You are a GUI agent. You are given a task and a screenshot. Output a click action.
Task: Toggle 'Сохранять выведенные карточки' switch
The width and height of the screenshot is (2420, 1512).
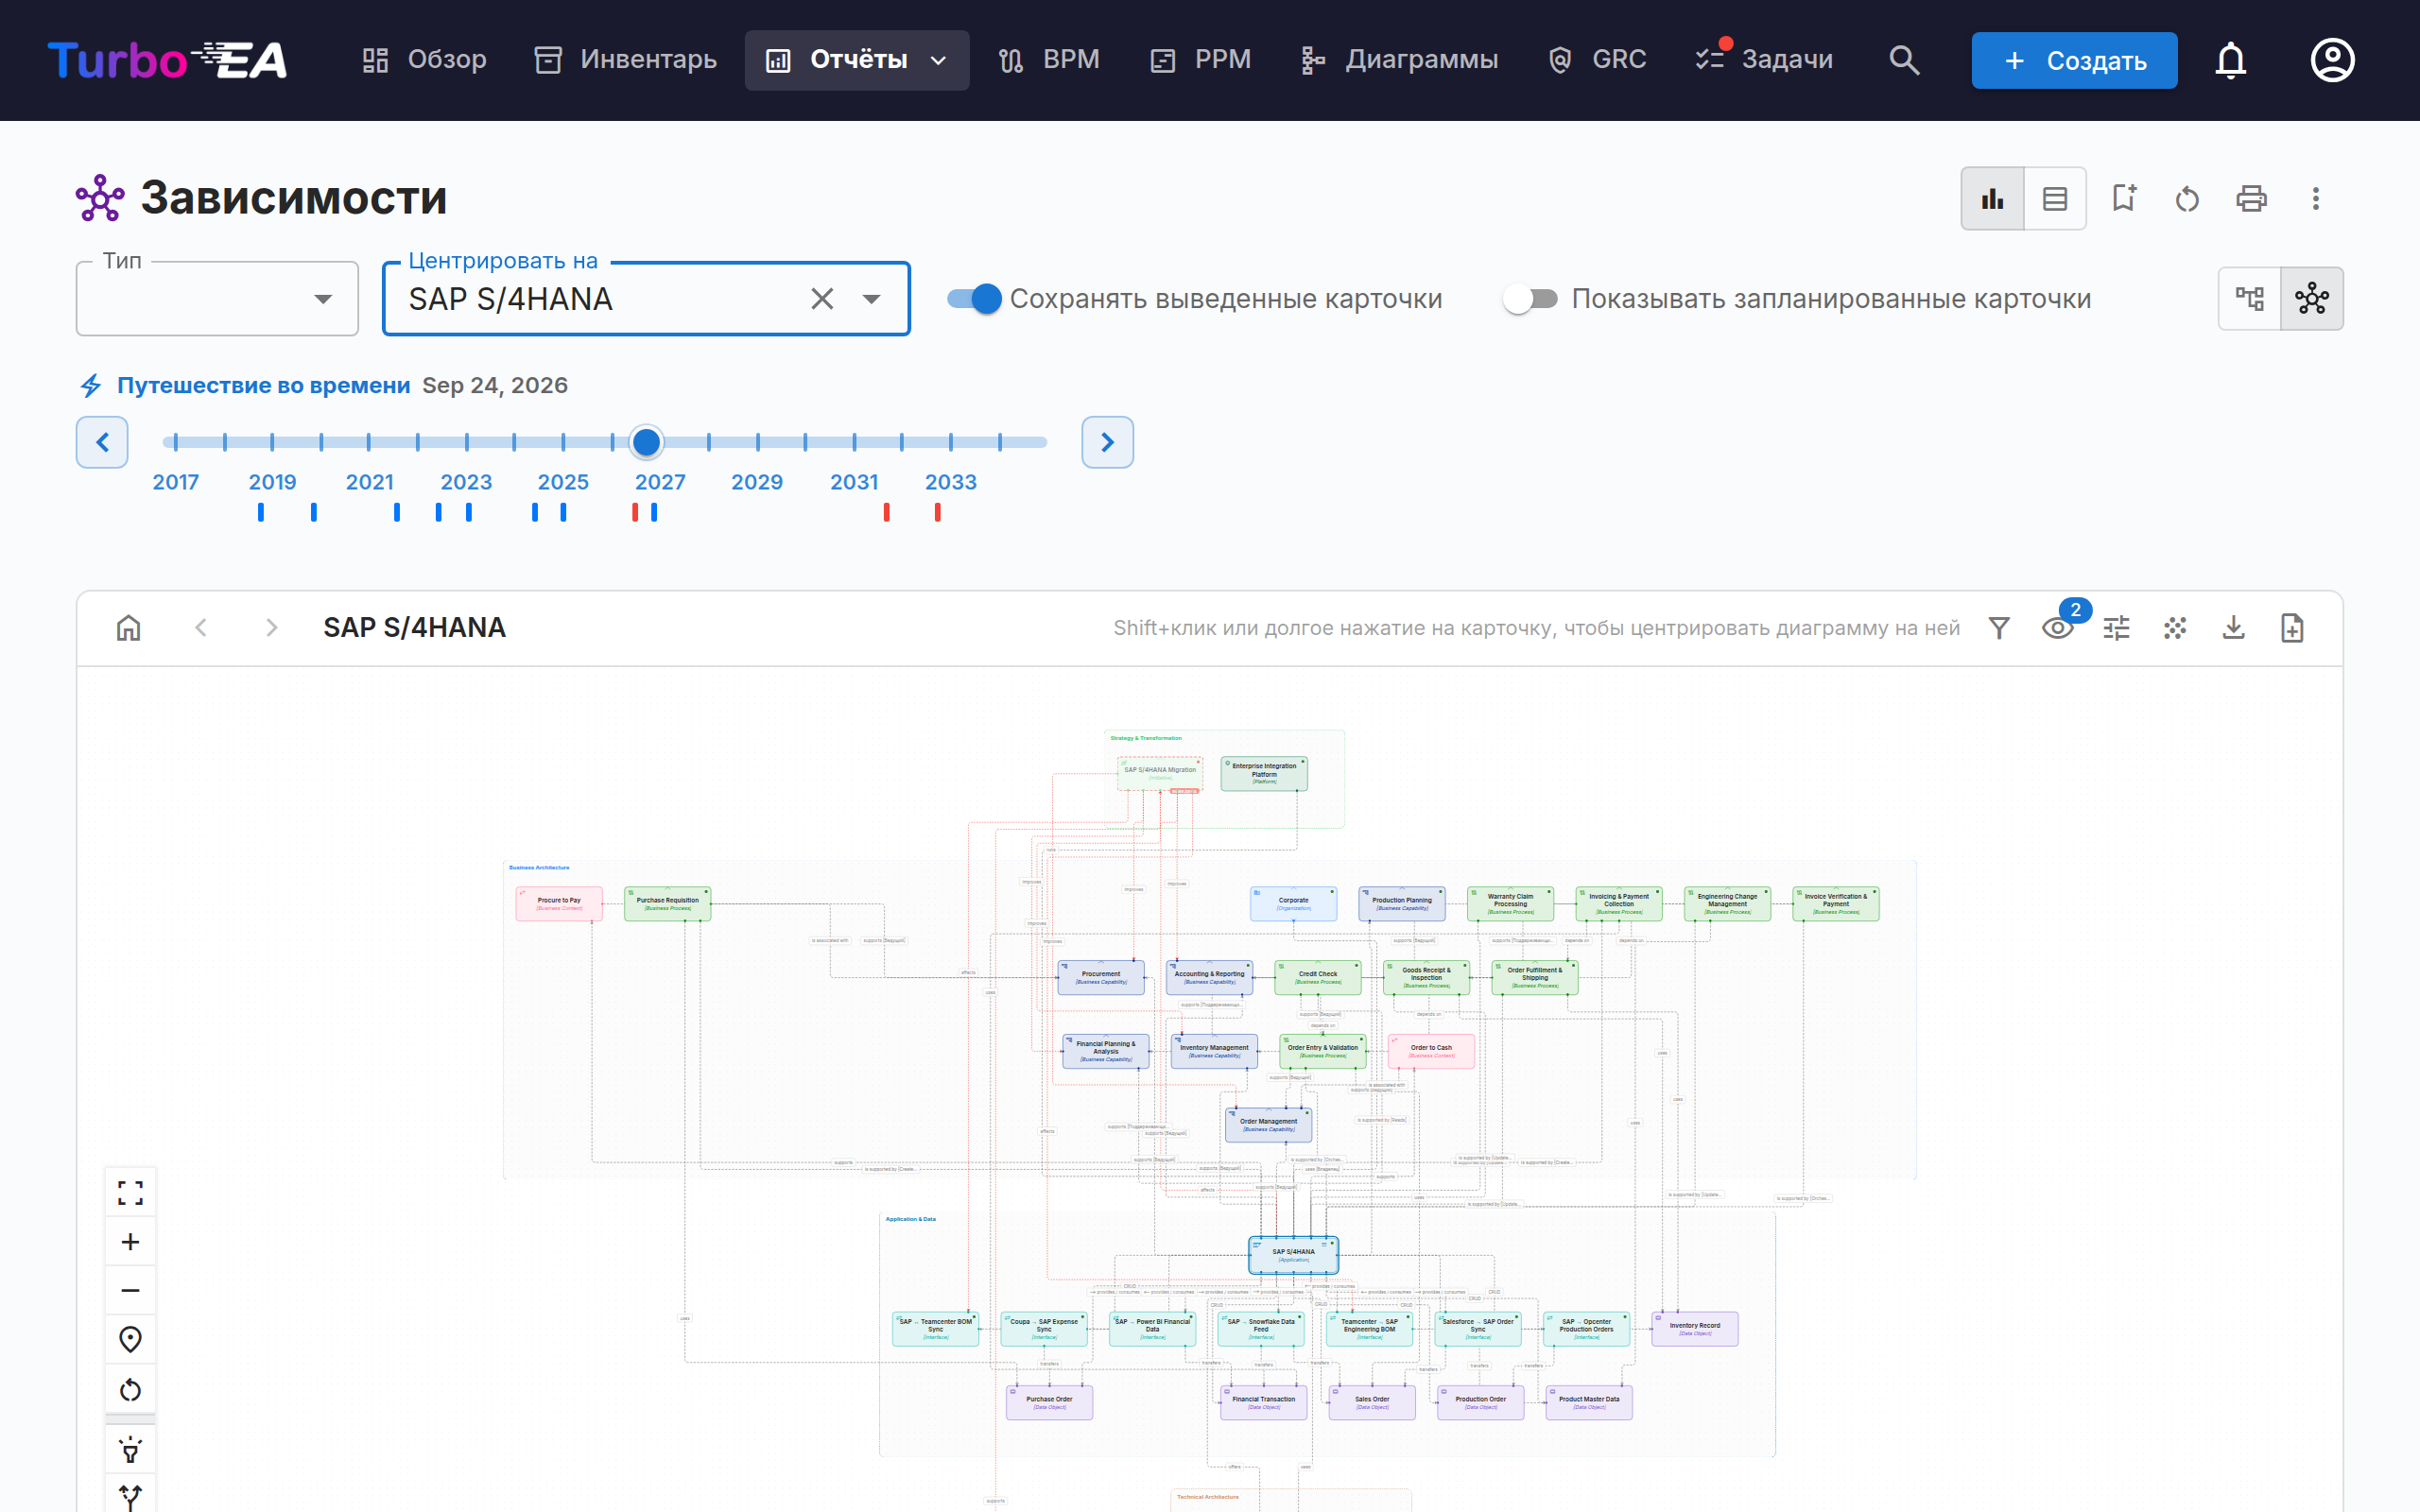(x=974, y=298)
